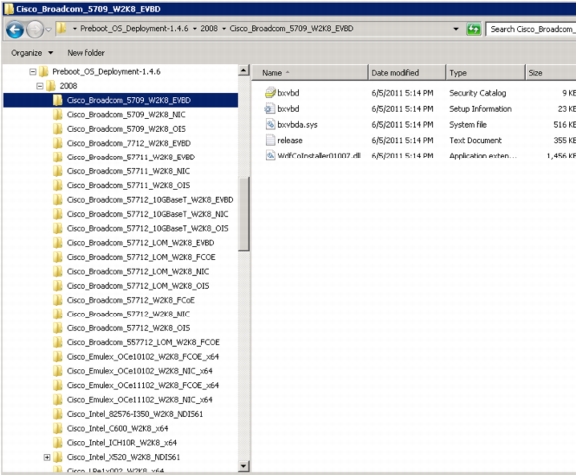Open folder icon of Cisco_Broadcom_57712_LOM_W2K8_NIC

pos(58,272)
